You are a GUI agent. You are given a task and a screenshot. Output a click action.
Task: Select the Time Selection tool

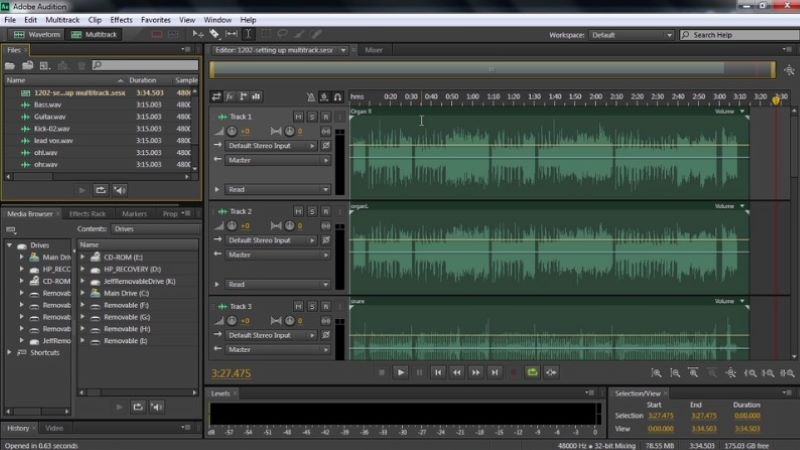(248, 34)
